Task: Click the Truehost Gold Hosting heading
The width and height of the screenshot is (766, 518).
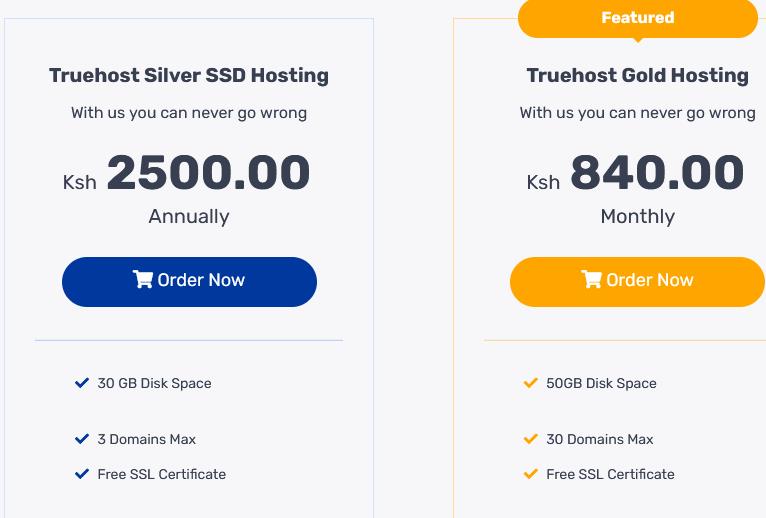Action: click(638, 76)
